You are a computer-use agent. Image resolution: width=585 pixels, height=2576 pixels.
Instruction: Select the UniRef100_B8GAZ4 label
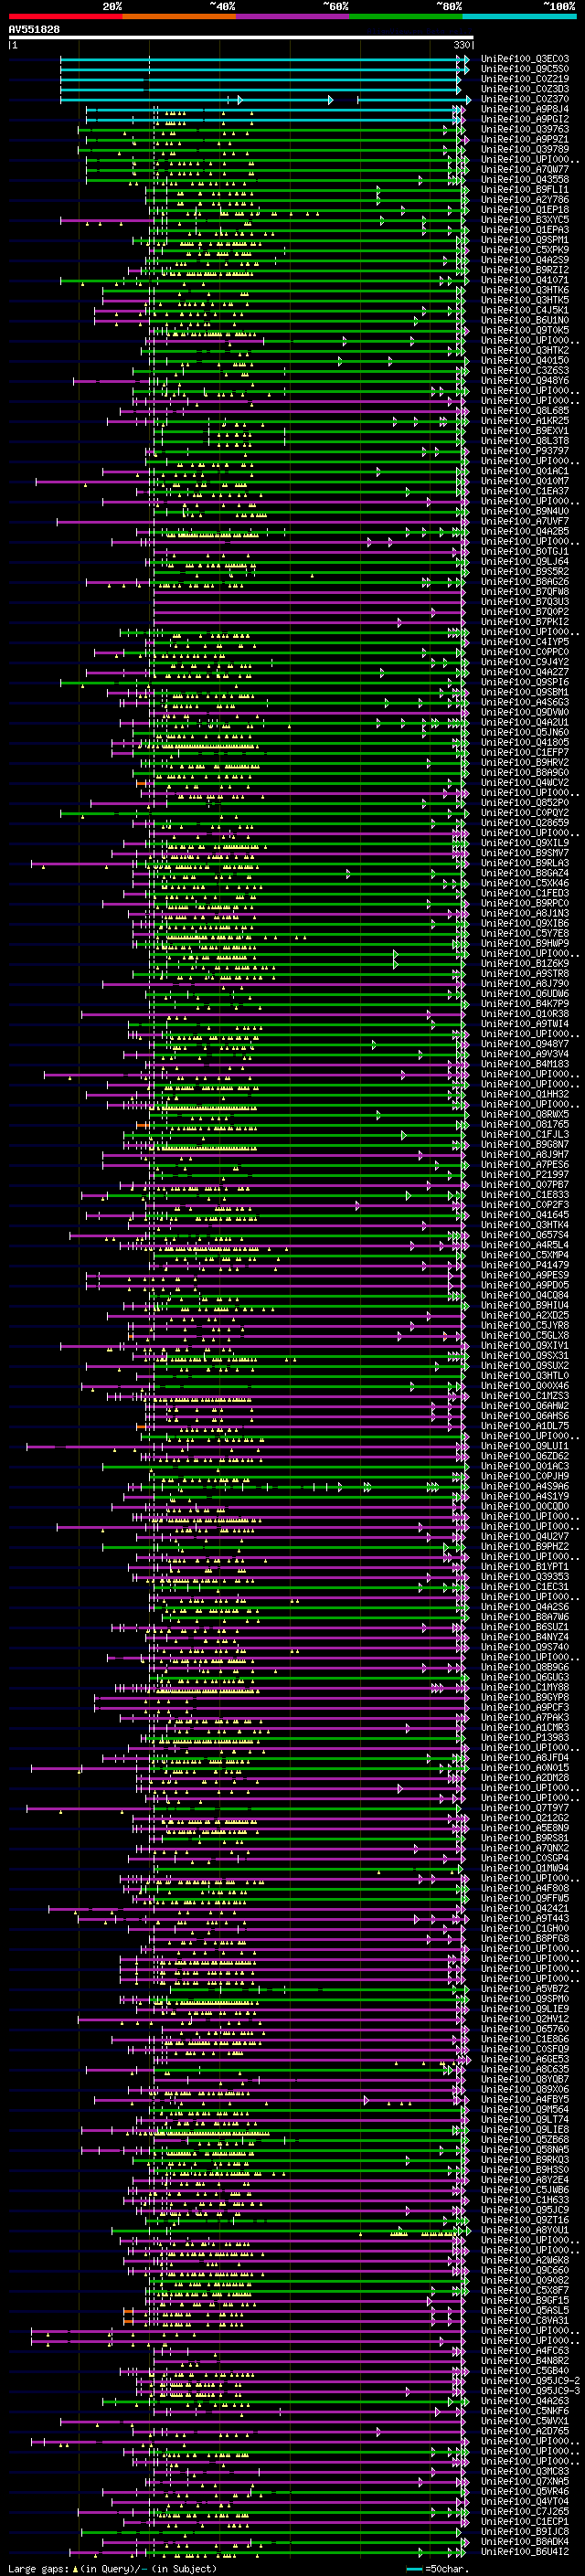tap(525, 873)
